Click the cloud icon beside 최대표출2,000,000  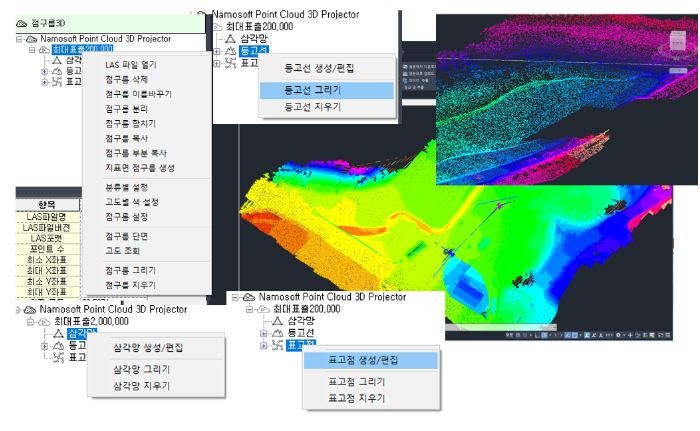[44, 322]
